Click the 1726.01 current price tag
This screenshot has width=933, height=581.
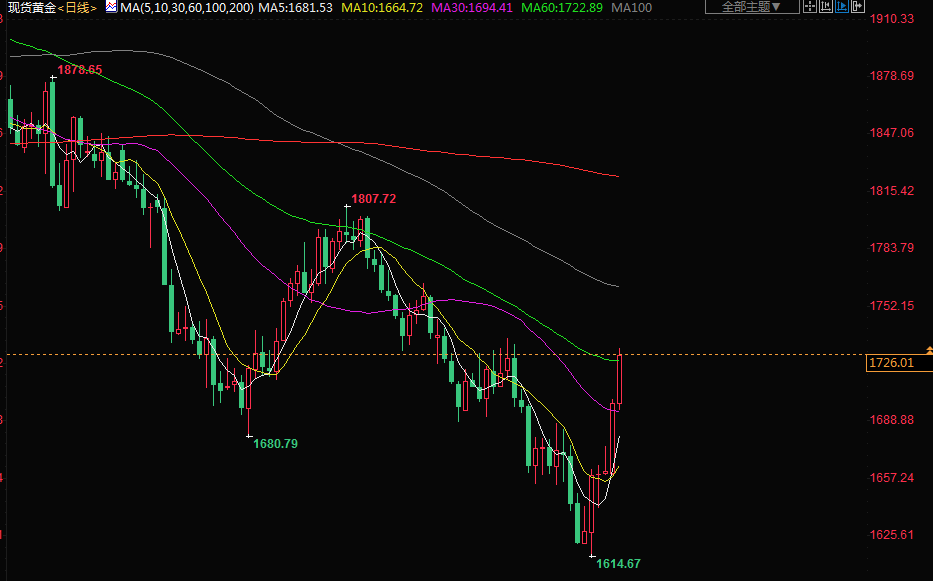coord(891,363)
